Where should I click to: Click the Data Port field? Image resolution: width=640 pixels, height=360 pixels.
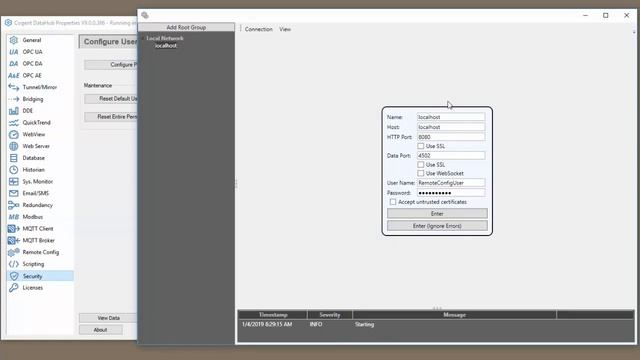(x=451, y=156)
